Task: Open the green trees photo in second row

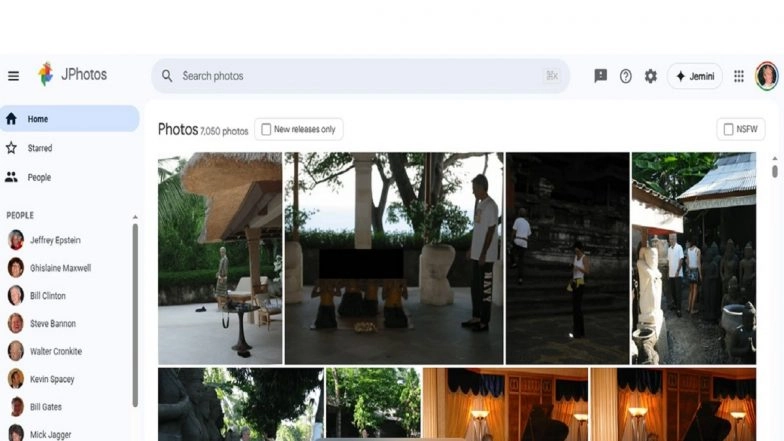Action: [374, 404]
